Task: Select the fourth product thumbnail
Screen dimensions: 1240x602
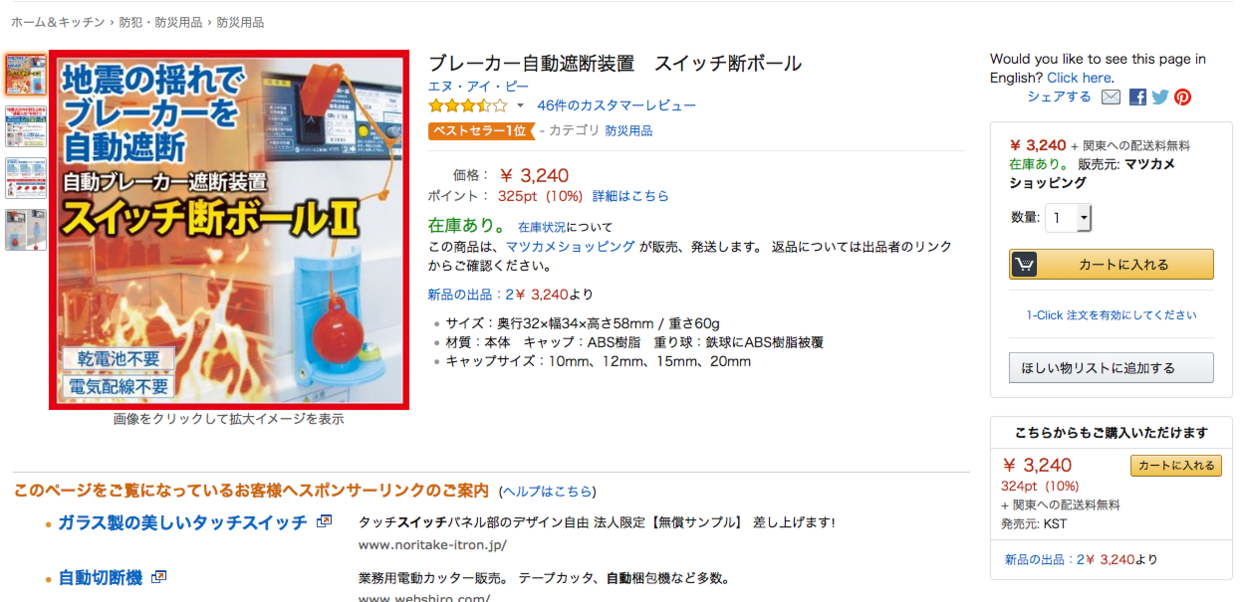Action: click(x=26, y=229)
